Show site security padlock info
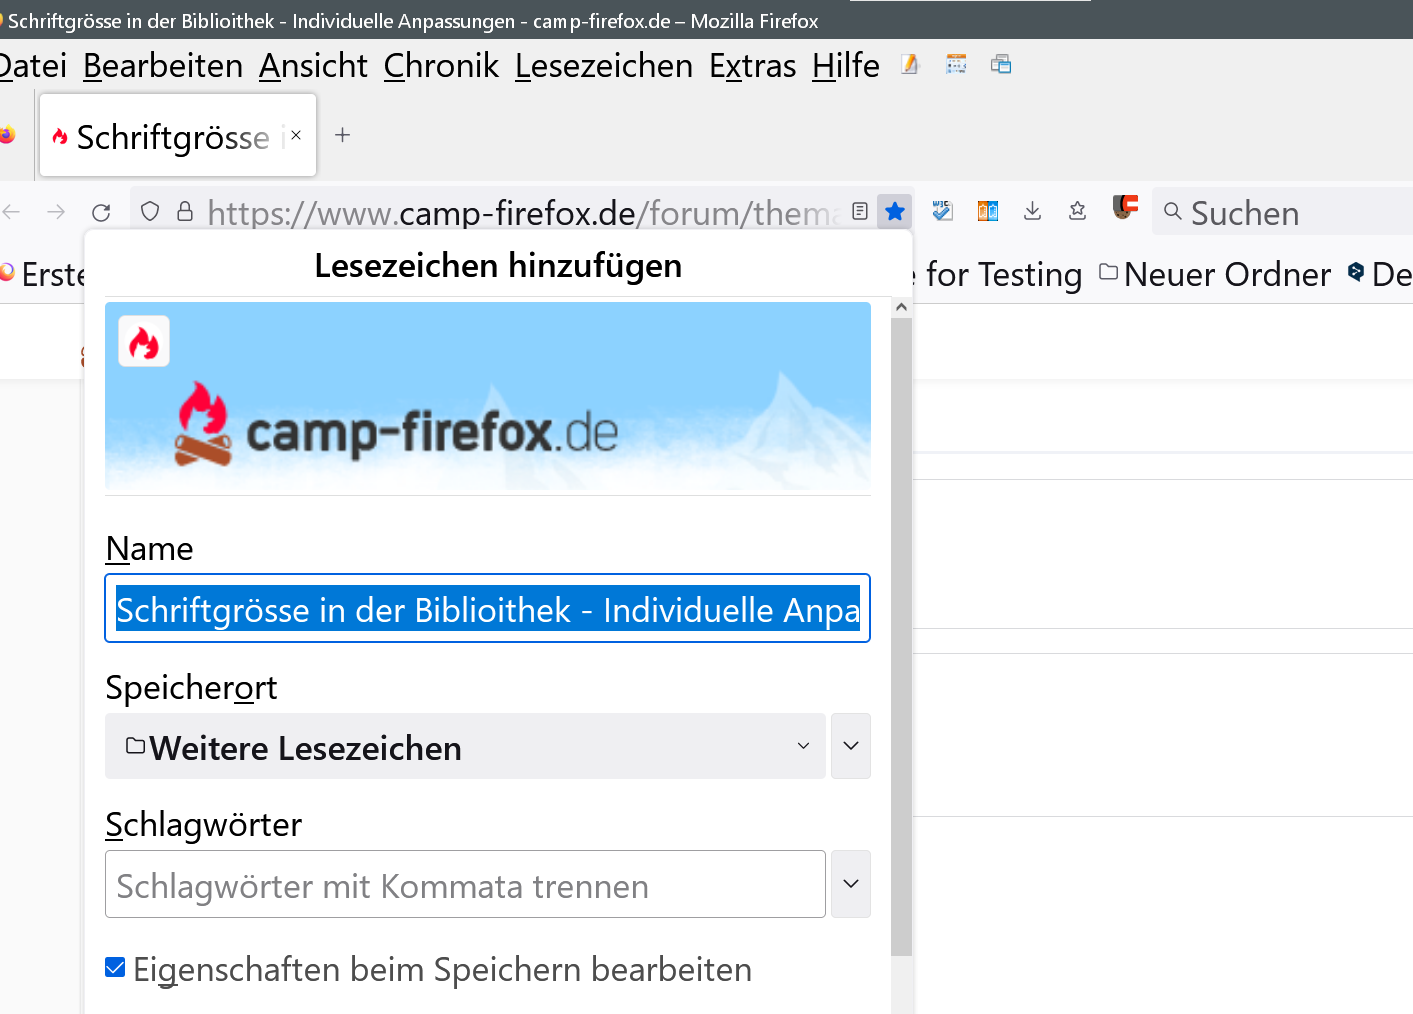 (x=185, y=211)
